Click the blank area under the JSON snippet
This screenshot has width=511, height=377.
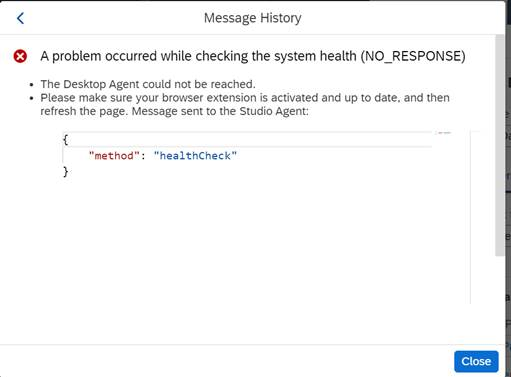(x=247, y=242)
